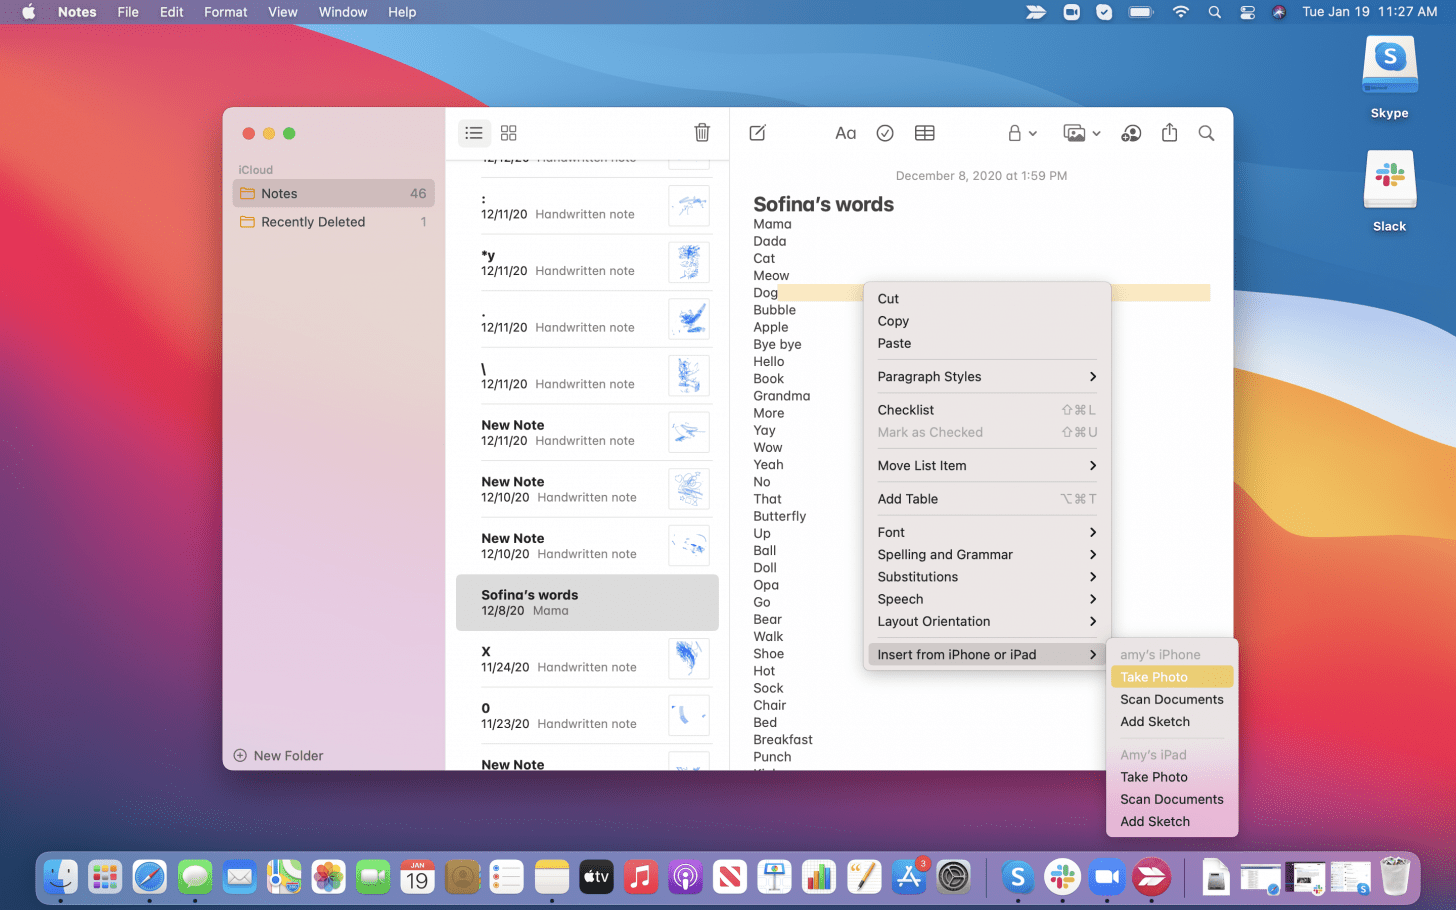This screenshot has width=1456, height=910.
Task: Open the Recently Deleted folder
Action: click(313, 222)
